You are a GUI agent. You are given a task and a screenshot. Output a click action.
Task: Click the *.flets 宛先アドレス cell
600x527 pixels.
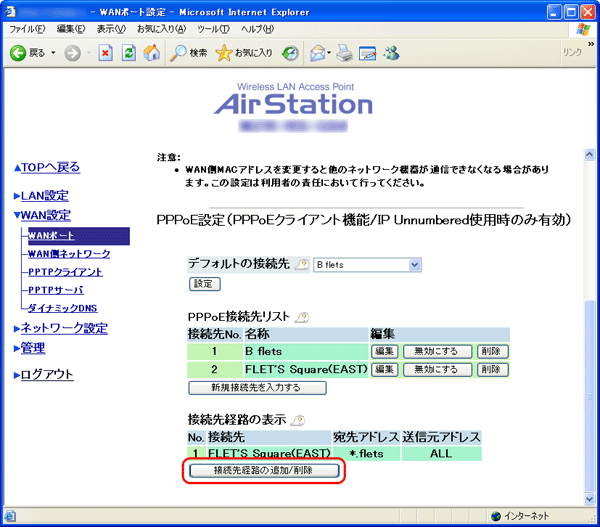click(x=366, y=454)
